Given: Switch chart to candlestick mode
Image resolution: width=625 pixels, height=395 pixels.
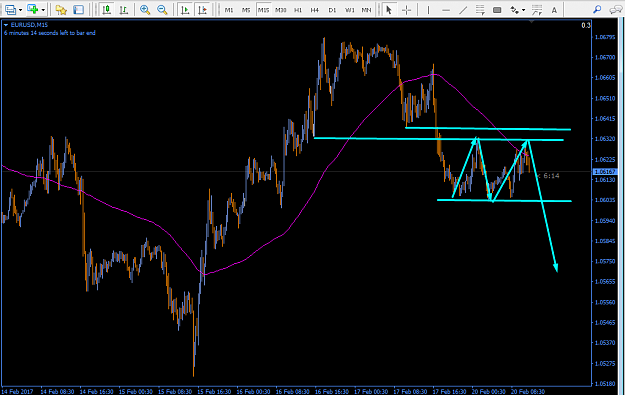Looking at the screenshot, I should 106,10.
